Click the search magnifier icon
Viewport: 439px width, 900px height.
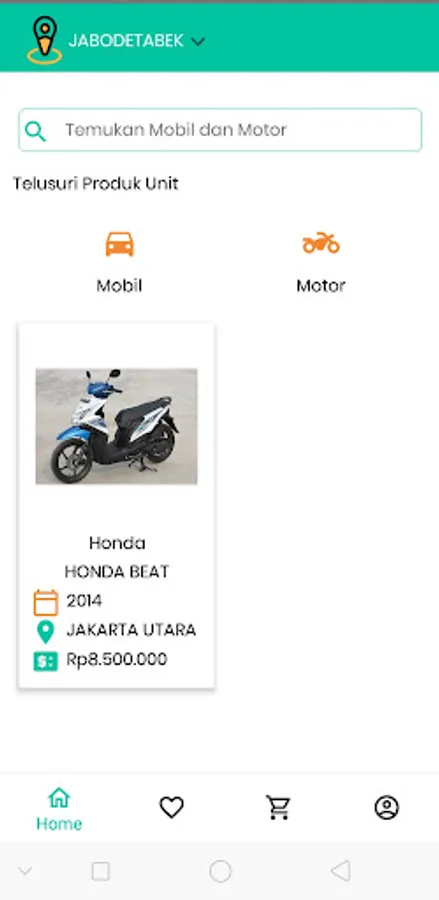point(36,131)
